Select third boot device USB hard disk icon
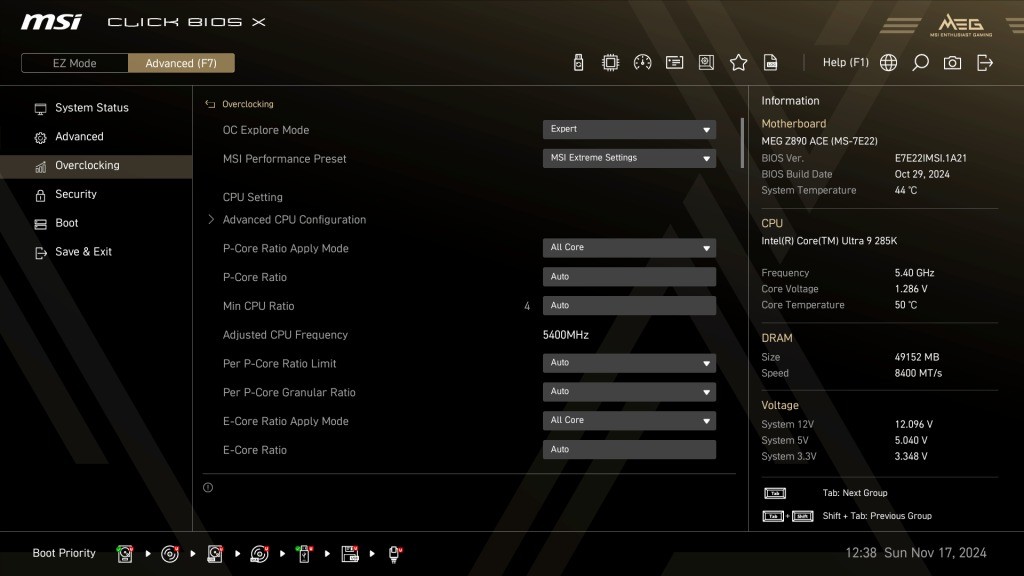 (215, 554)
